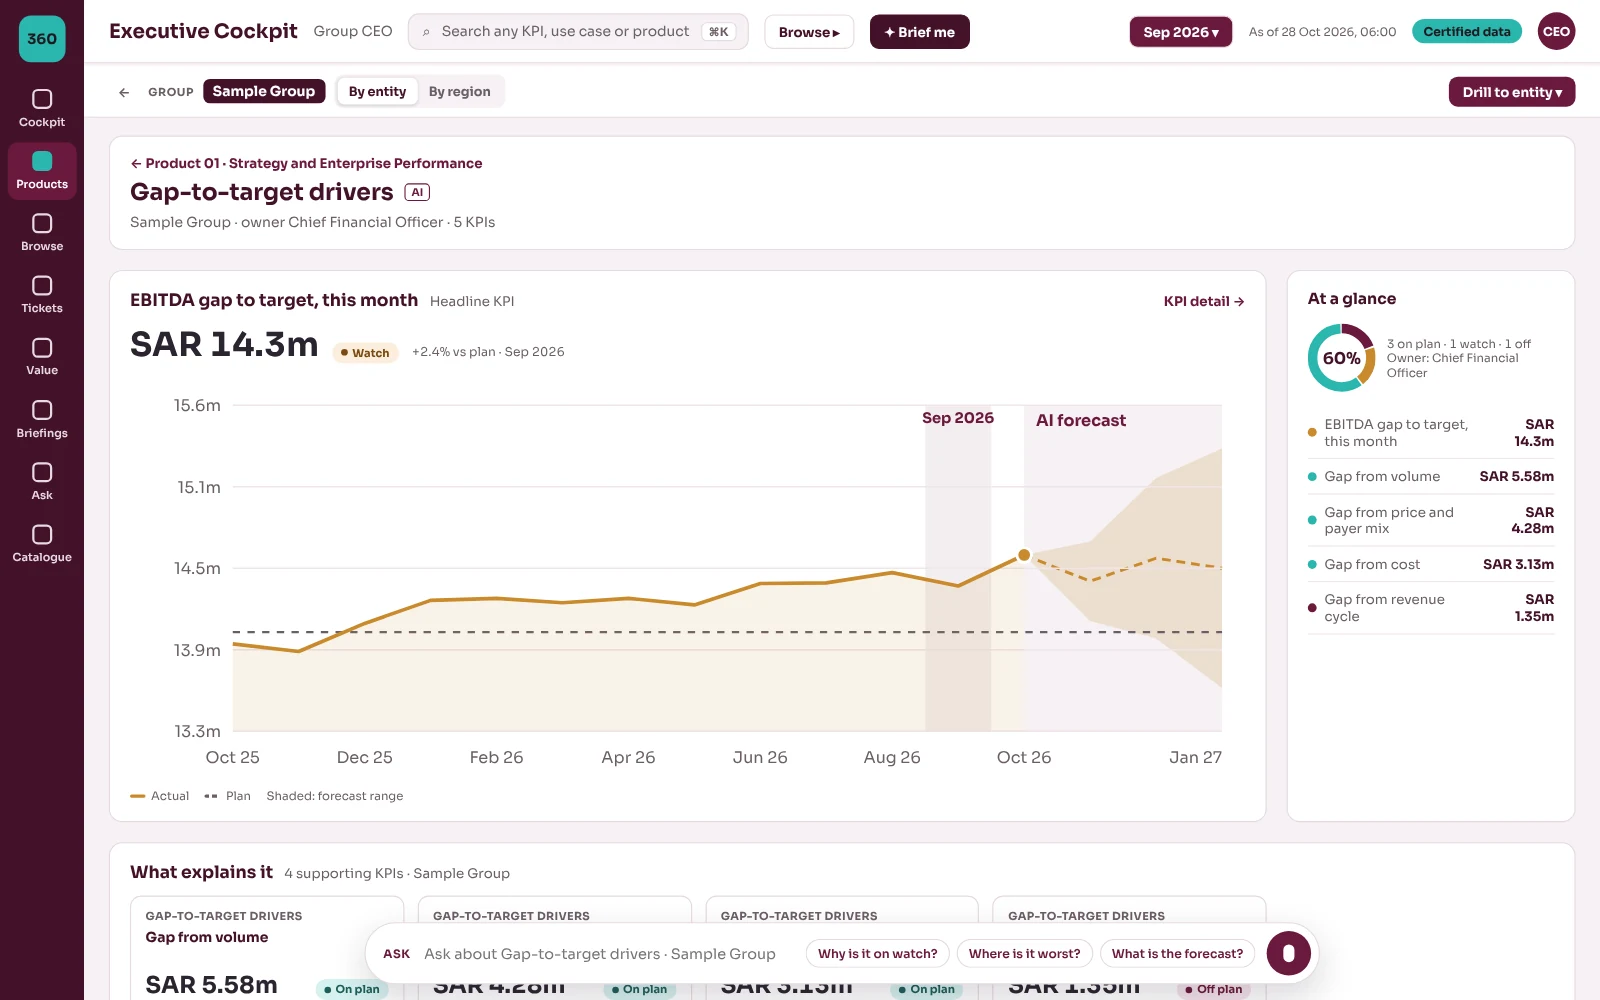
Task: Click the Plan legend entry
Action: pyautogui.click(x=228, y=796)
